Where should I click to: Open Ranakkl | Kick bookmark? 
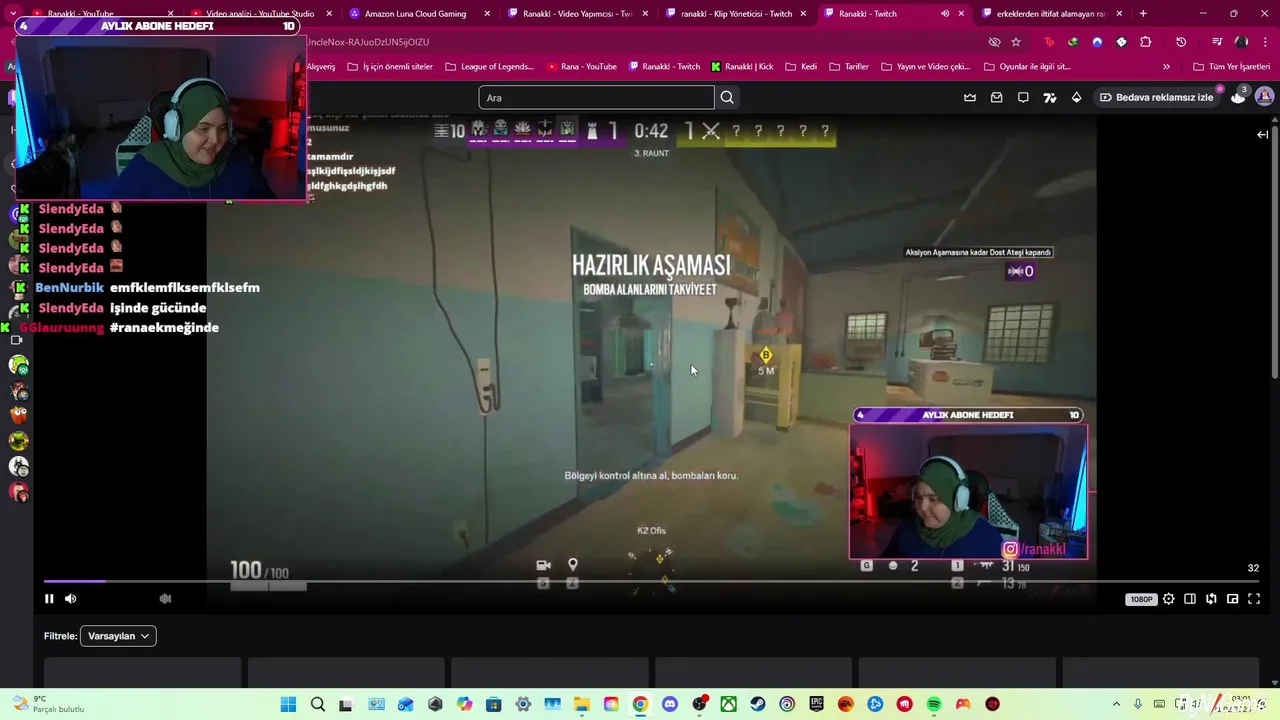[742, 66]
